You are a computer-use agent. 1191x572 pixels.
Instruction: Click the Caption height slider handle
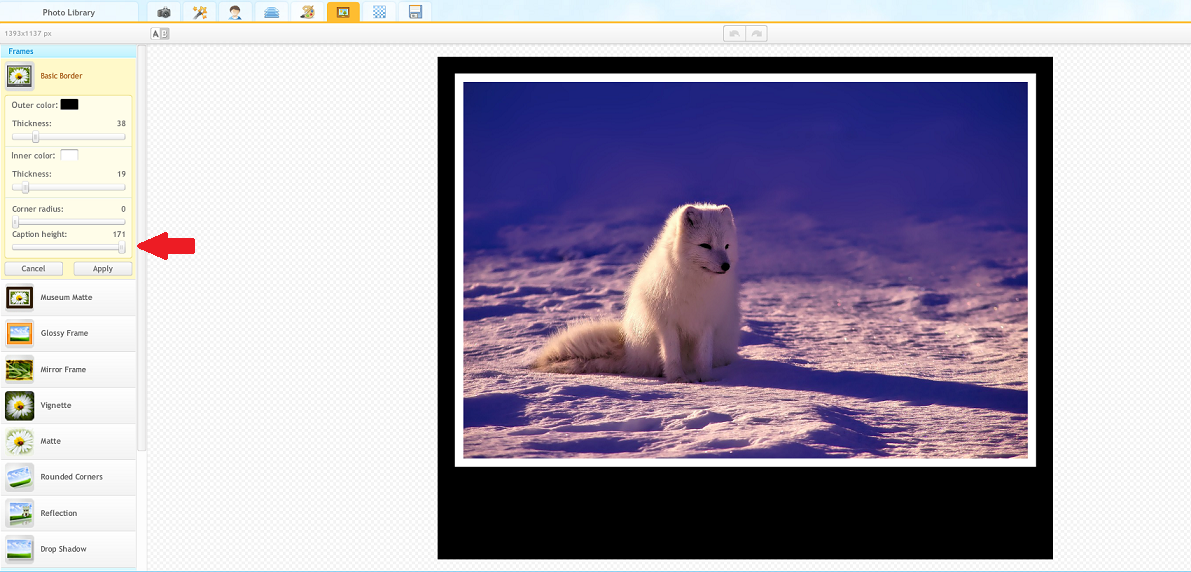point(122,247)
